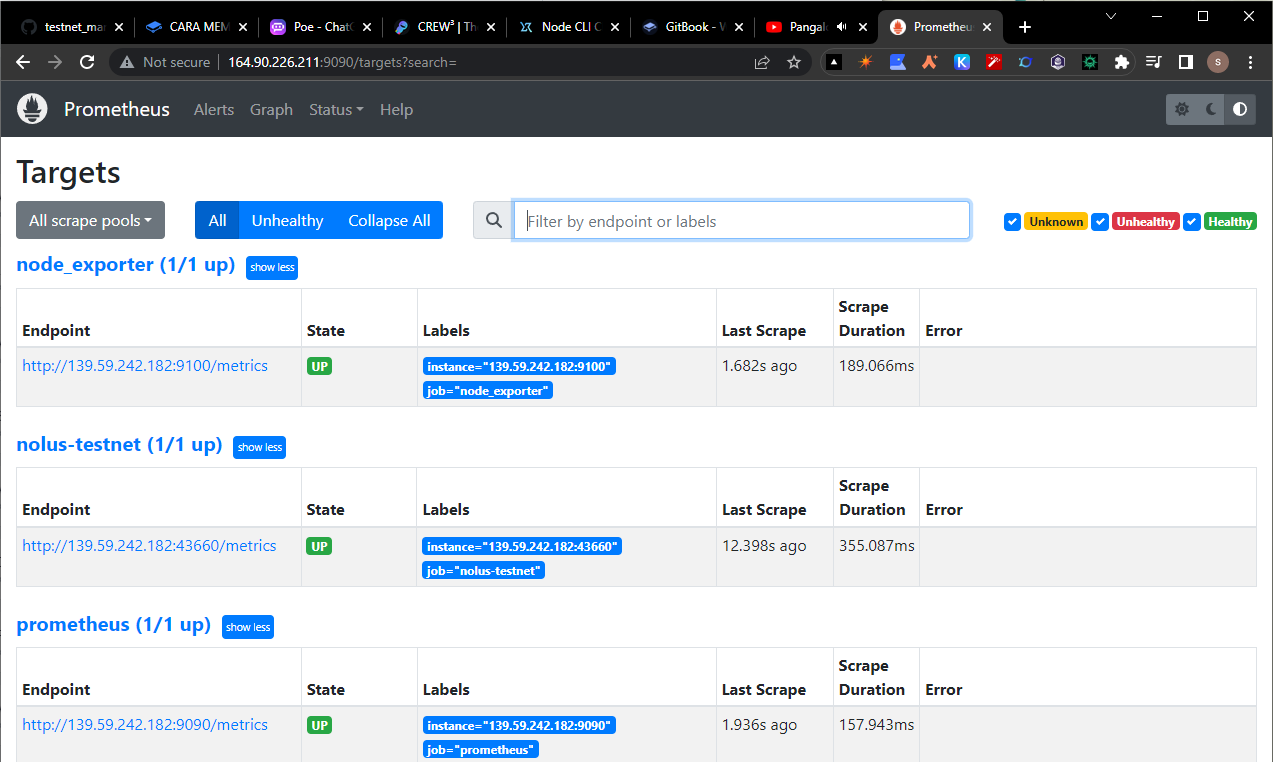Screen dimensions: 1273x762
Task: Click the search magnifier icon beside the filter box
Action: point(492,220)
